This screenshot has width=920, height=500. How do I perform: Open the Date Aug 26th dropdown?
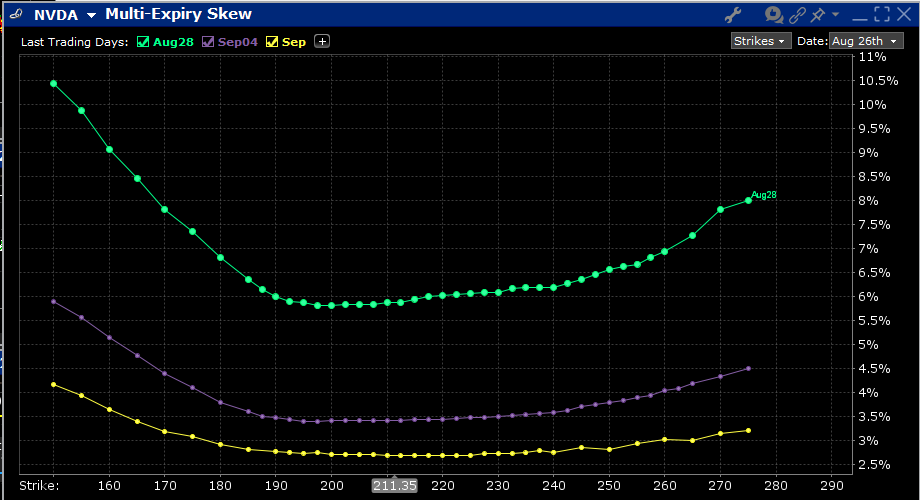866,41
